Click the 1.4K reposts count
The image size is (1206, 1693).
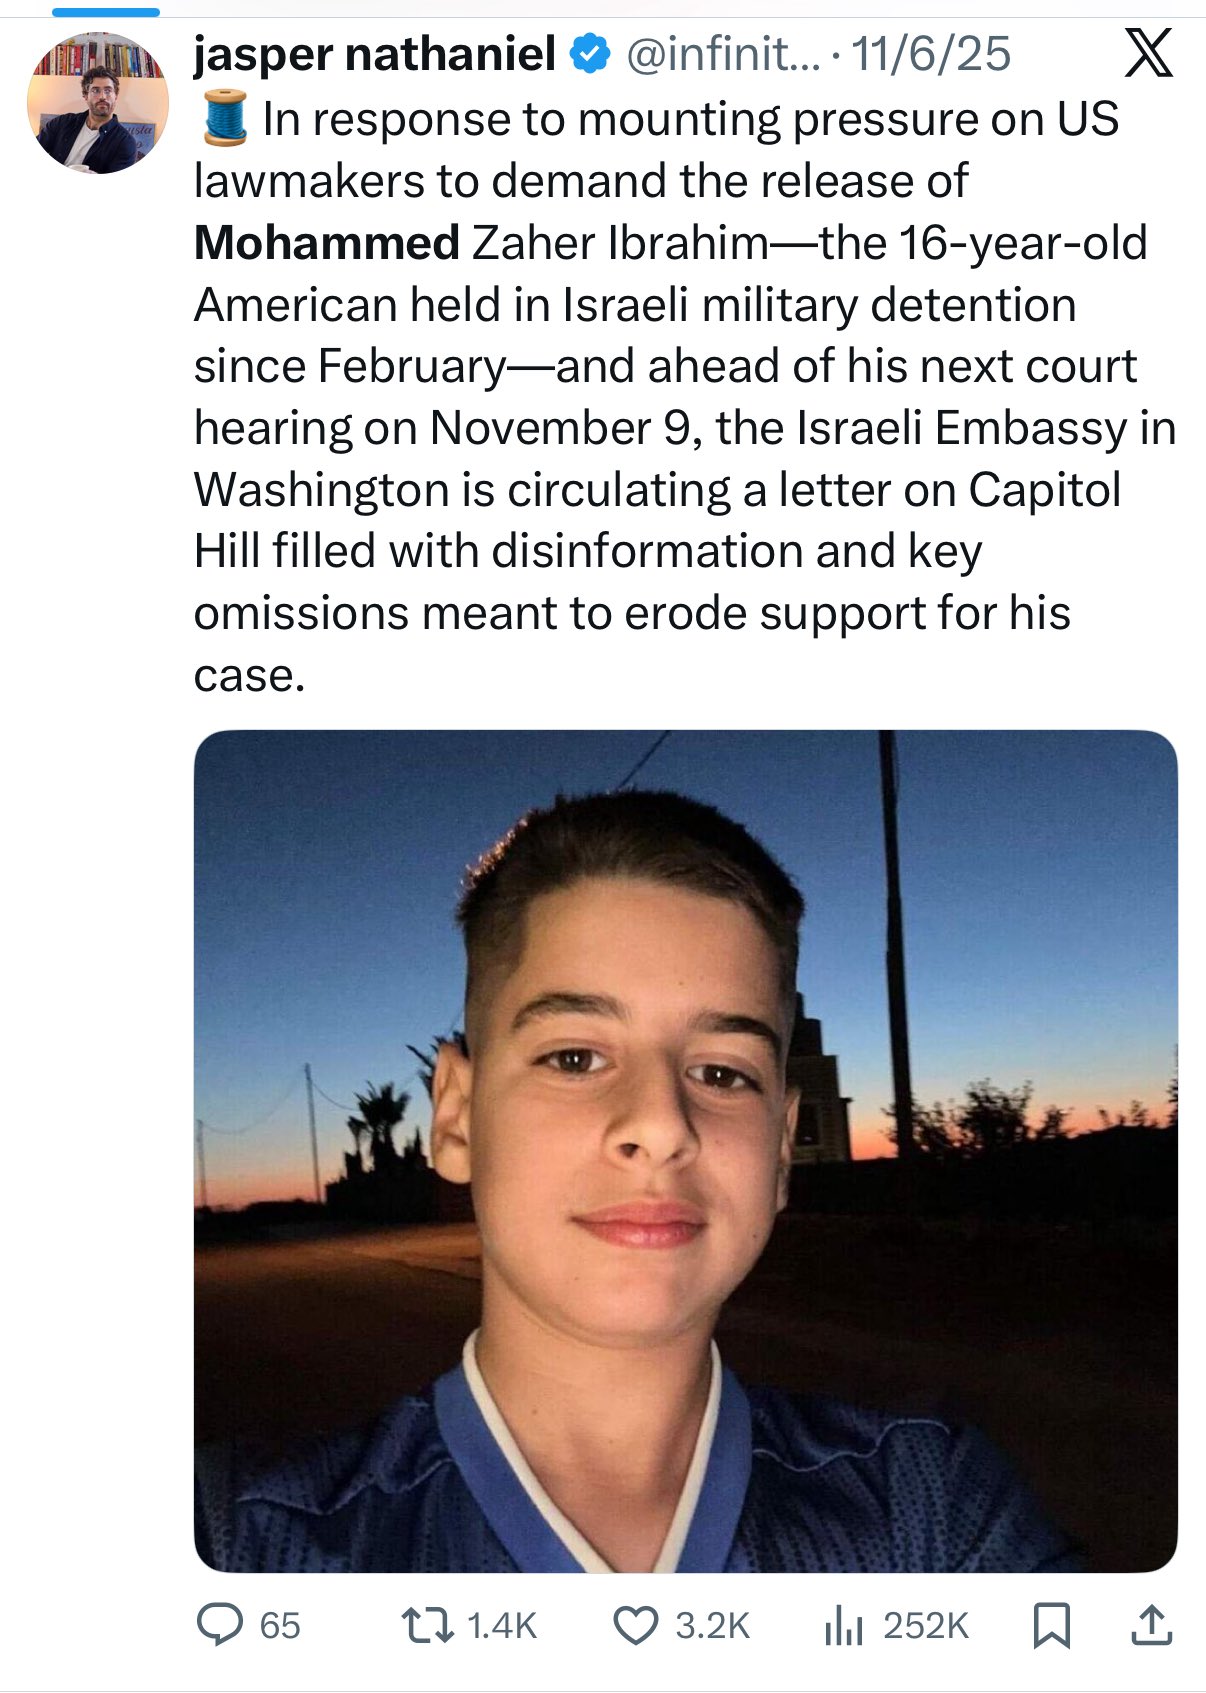point(502,1626)
